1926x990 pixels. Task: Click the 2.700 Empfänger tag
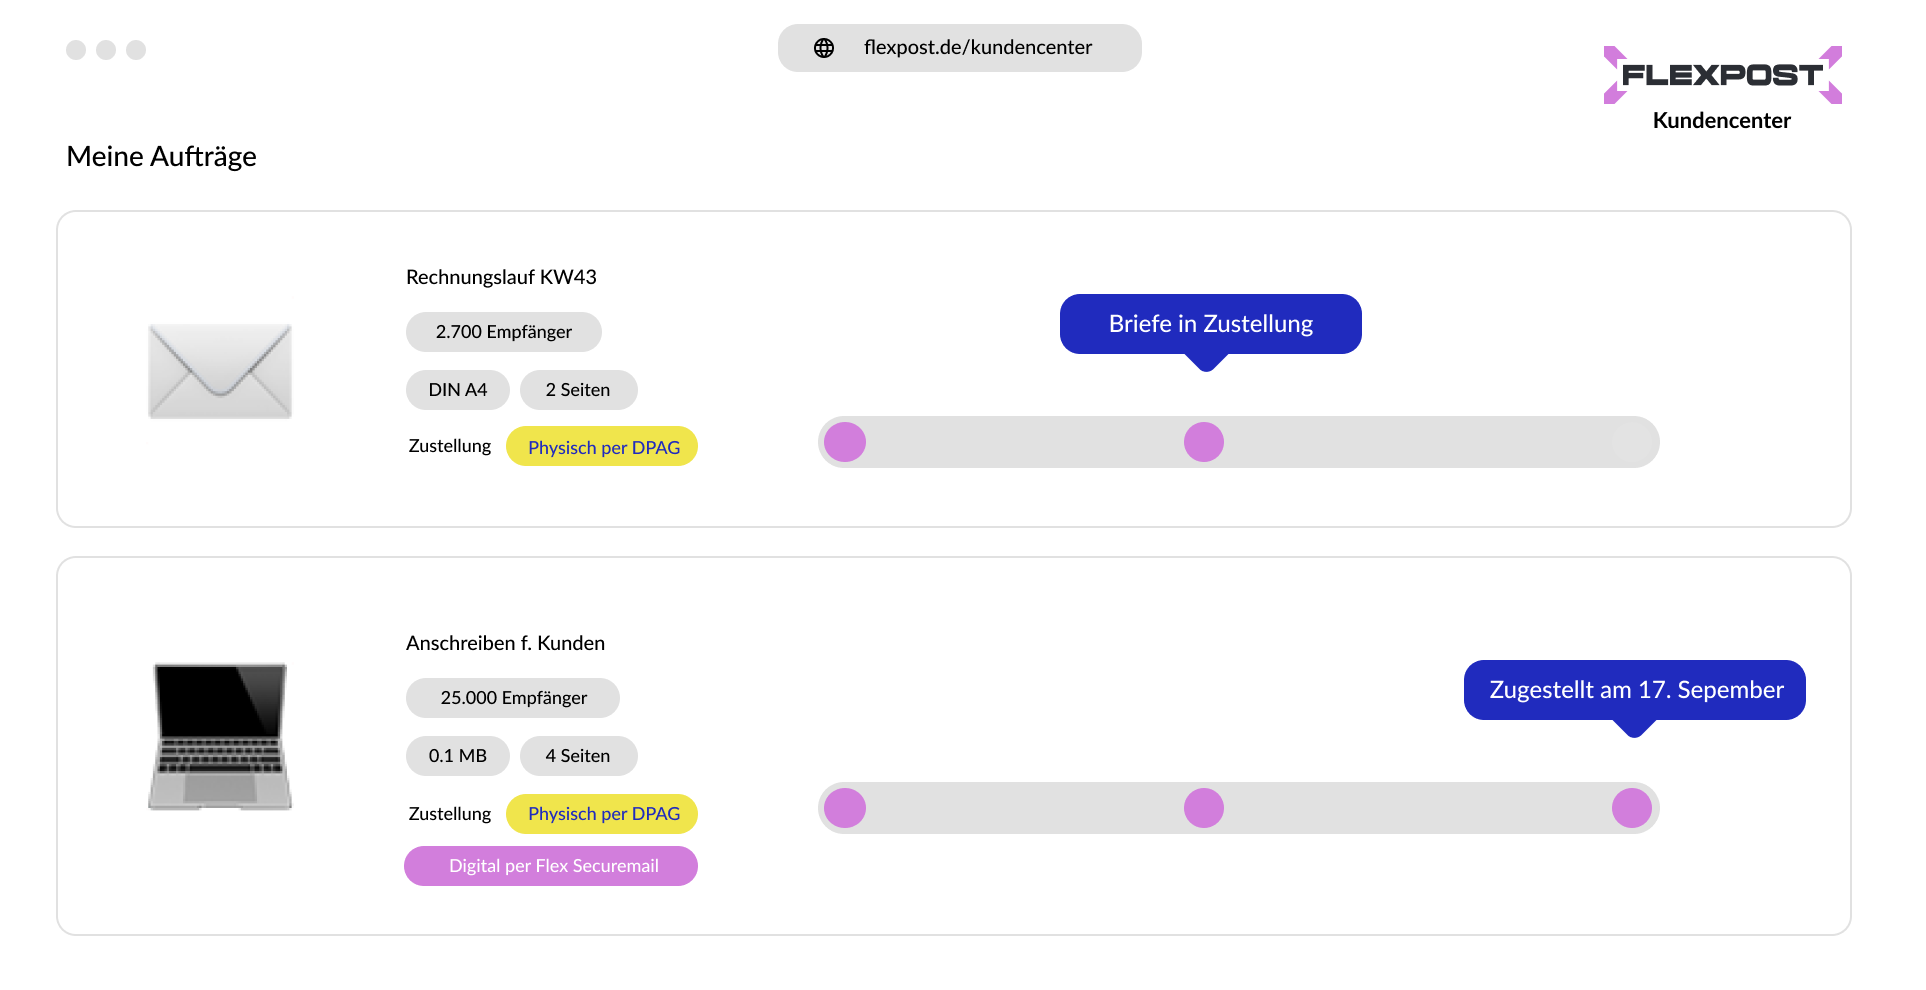[503, 332]
